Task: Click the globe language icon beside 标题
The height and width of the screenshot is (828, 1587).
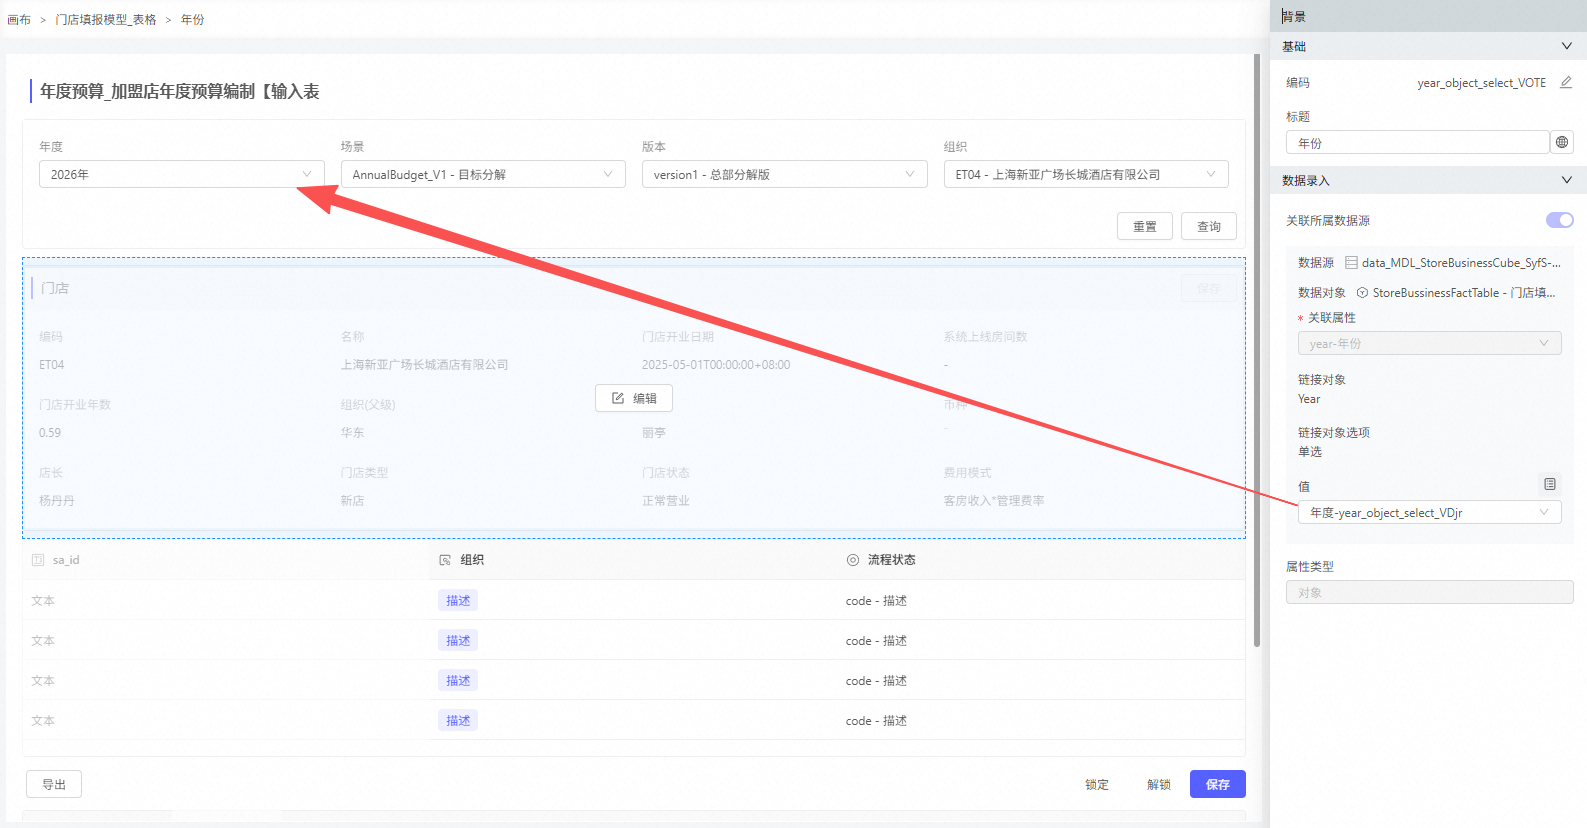Action: (1561, 143)
